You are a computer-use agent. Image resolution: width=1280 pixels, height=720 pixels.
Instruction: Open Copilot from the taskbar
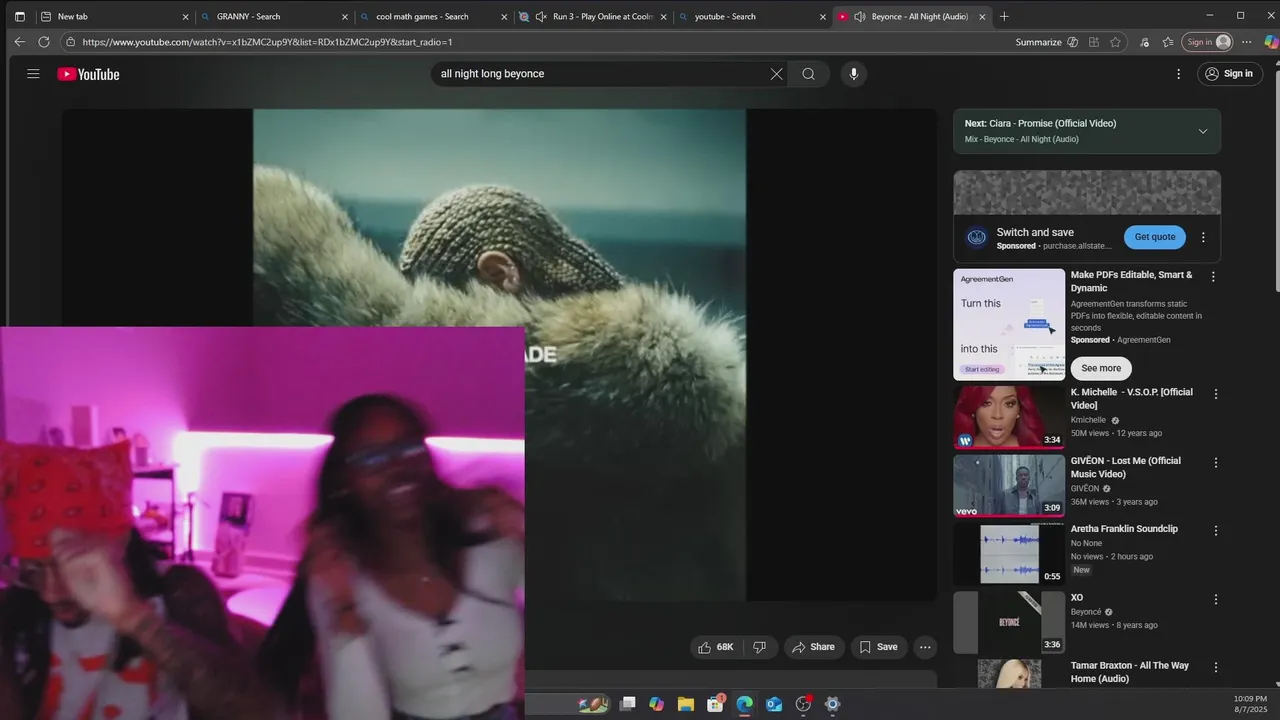tap(657, 704)
